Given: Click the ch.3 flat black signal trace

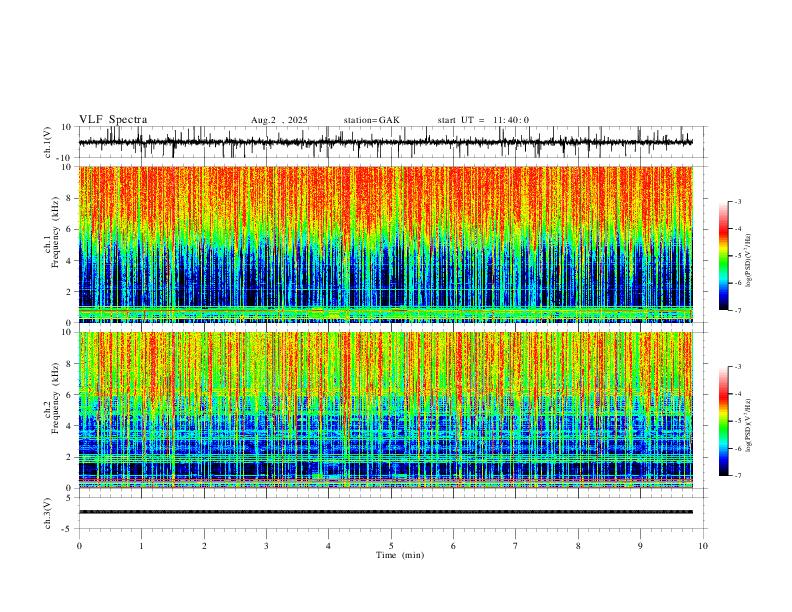Looking at the screenshot, I should (x=386, y=512).
